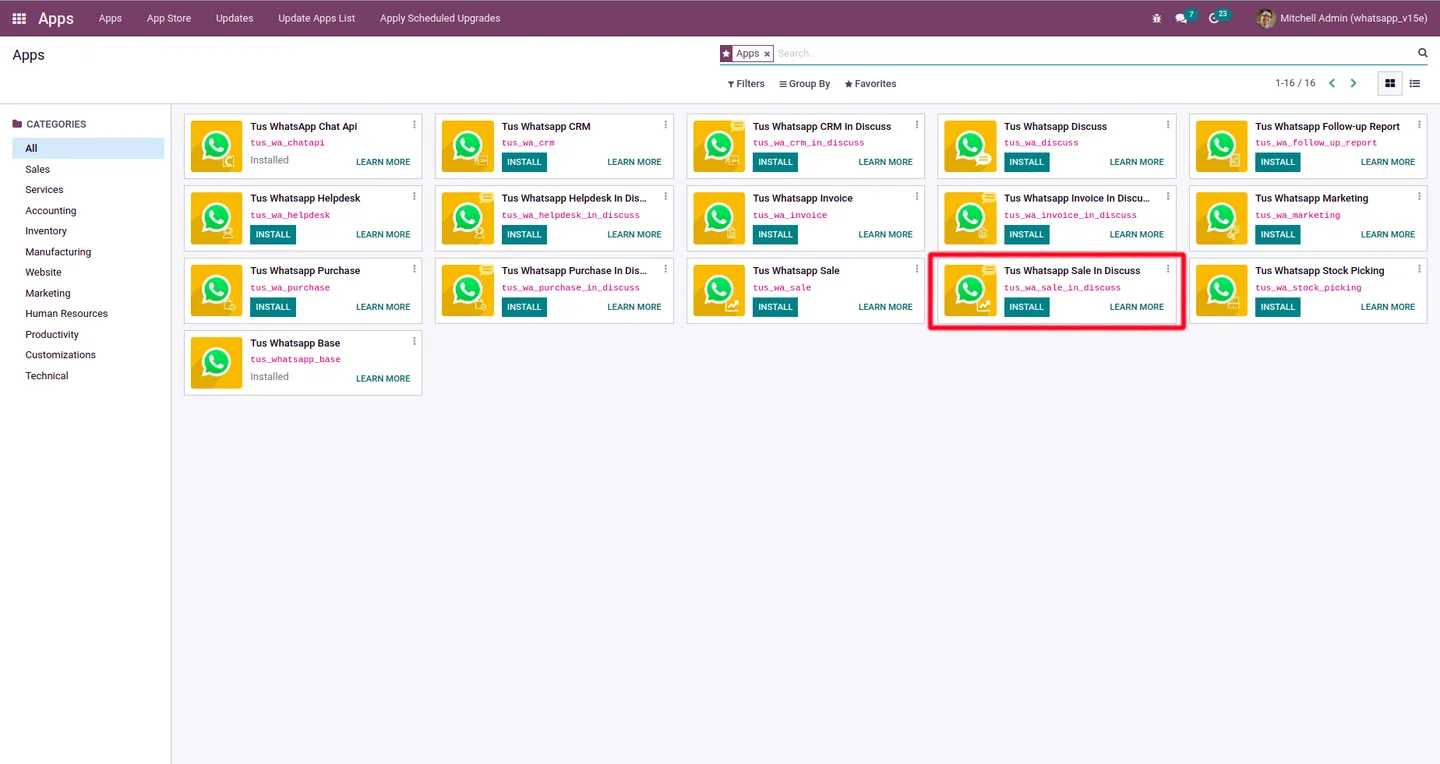
Task: Learn more about Tus Whatsapp Base
Action: click(x=383, y=379)
